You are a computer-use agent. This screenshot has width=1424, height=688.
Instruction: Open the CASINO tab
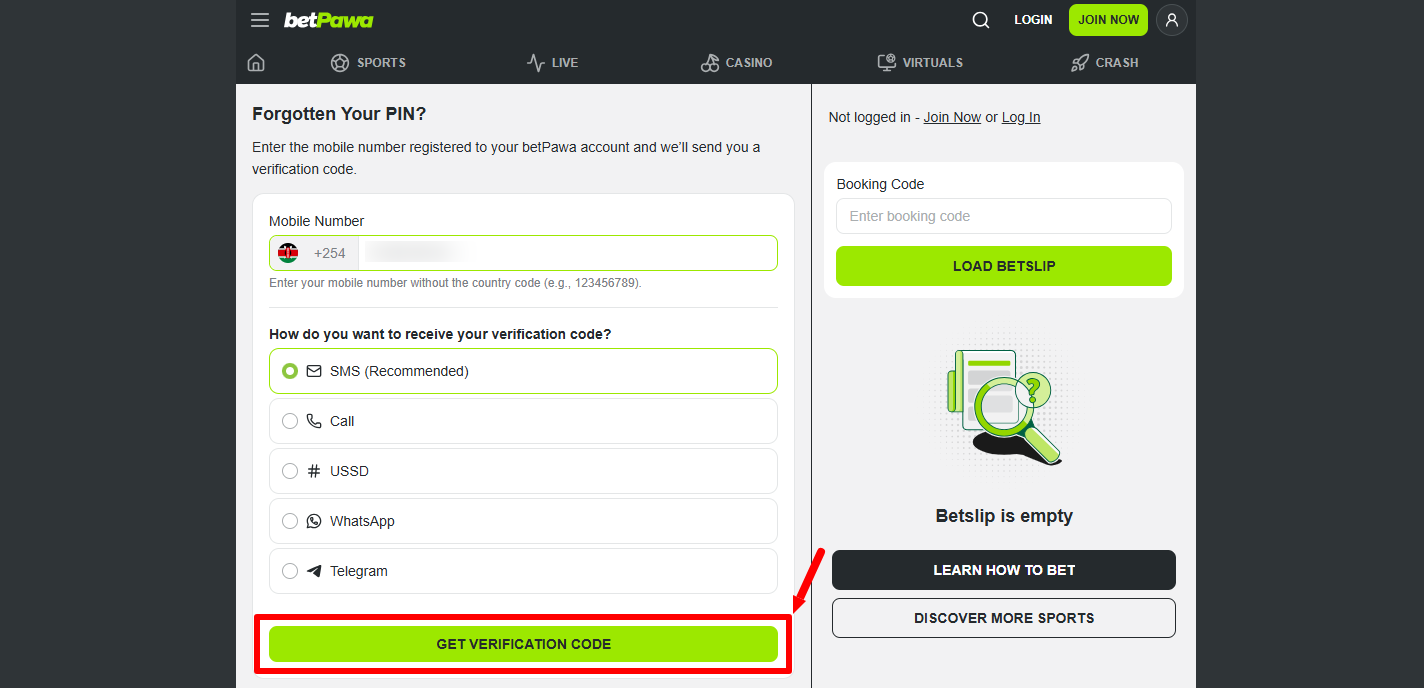(x=736, y=62)
